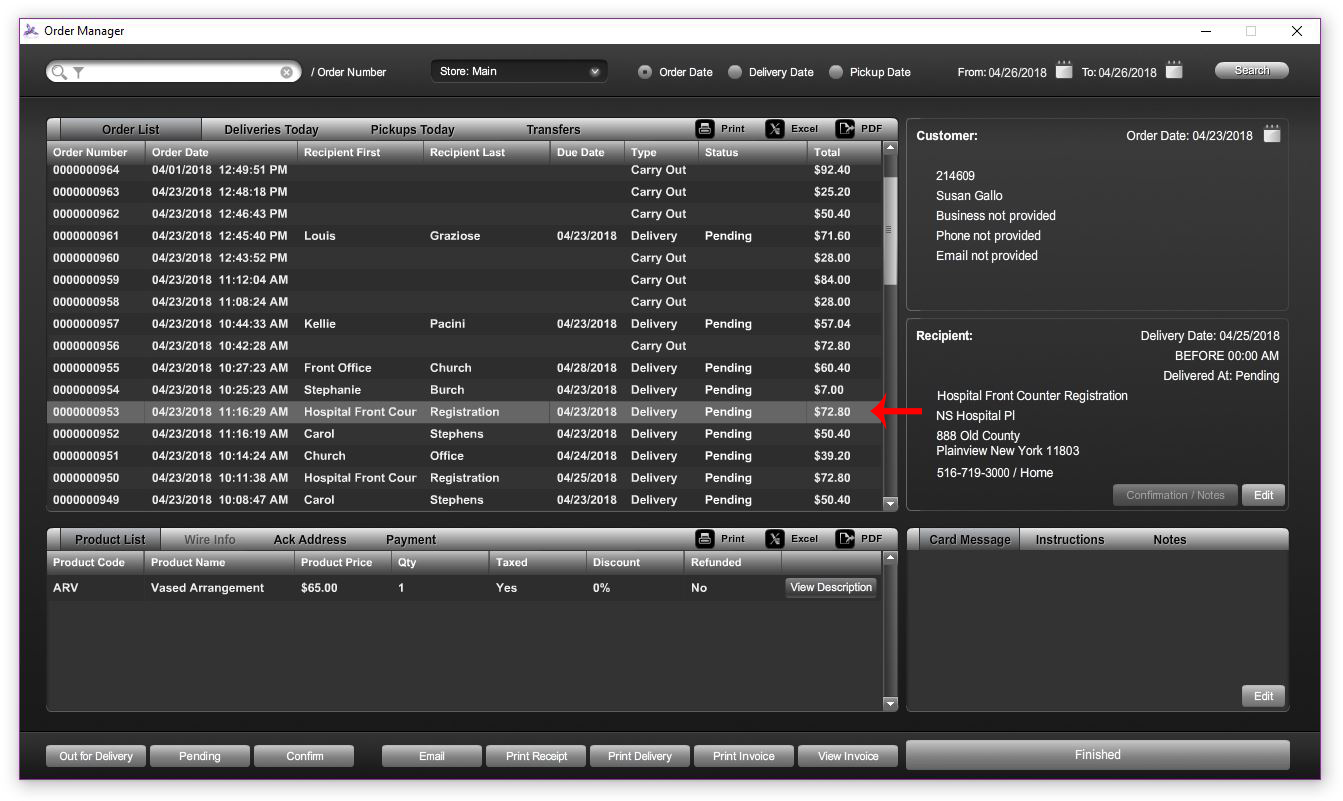Select the Pickup Date radio button
This screenshot has width=1343, height=801.
click(x=836, y=72)
